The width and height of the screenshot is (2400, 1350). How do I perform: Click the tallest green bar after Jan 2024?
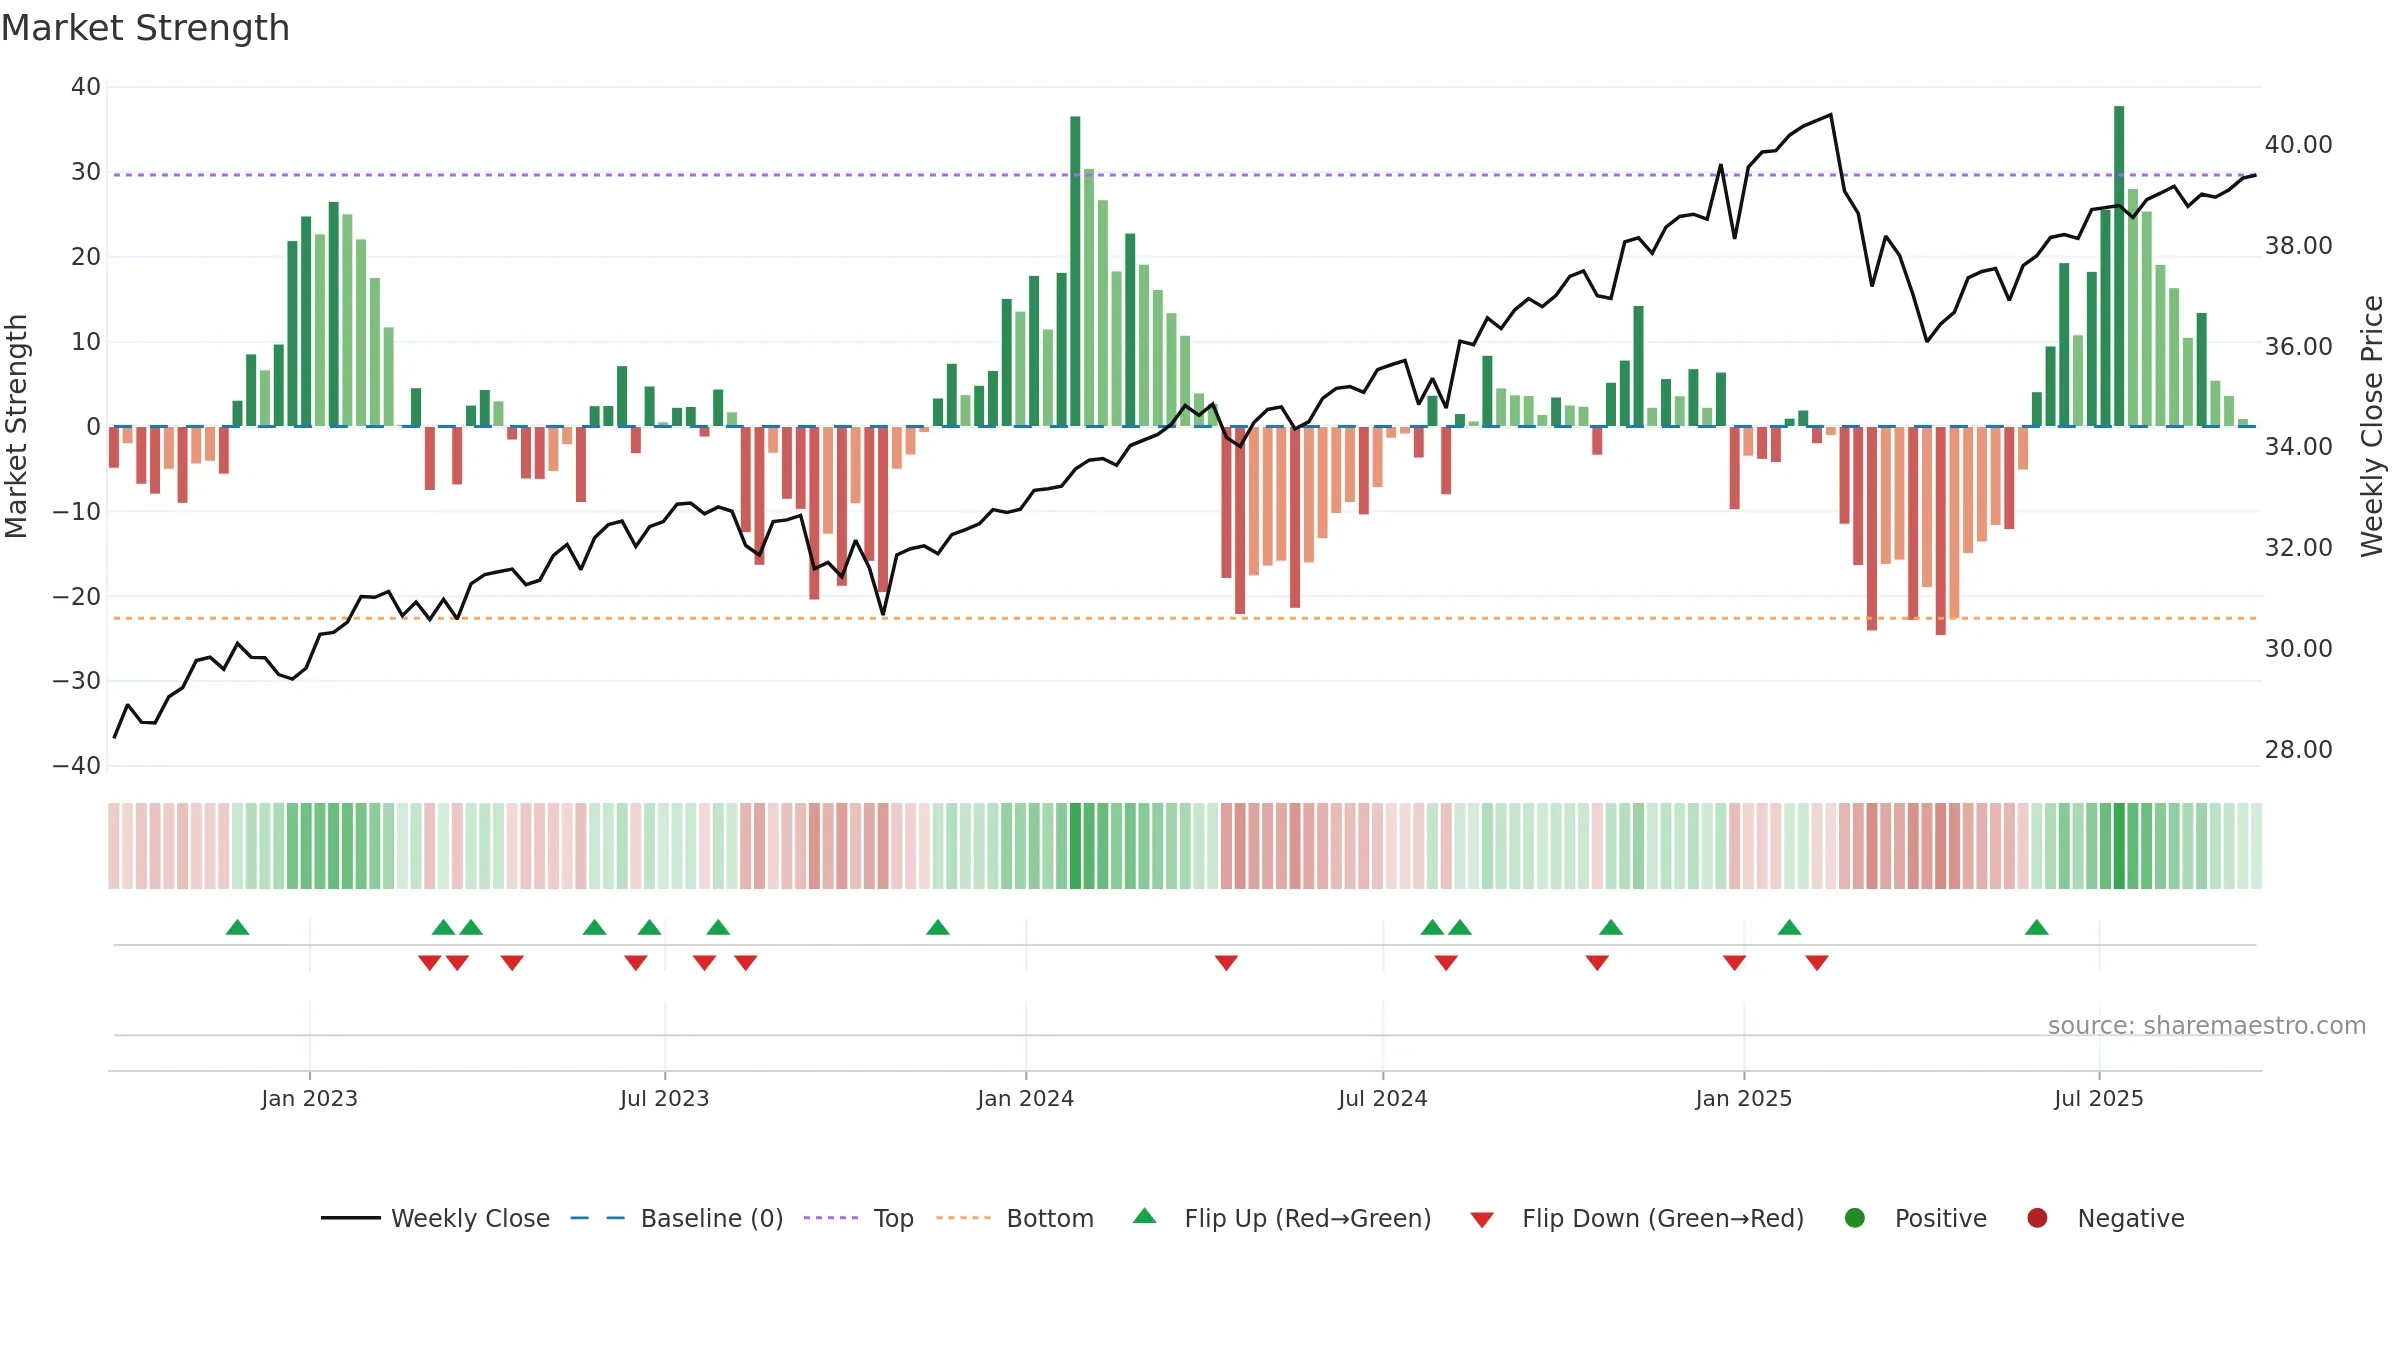point(1075,271)
